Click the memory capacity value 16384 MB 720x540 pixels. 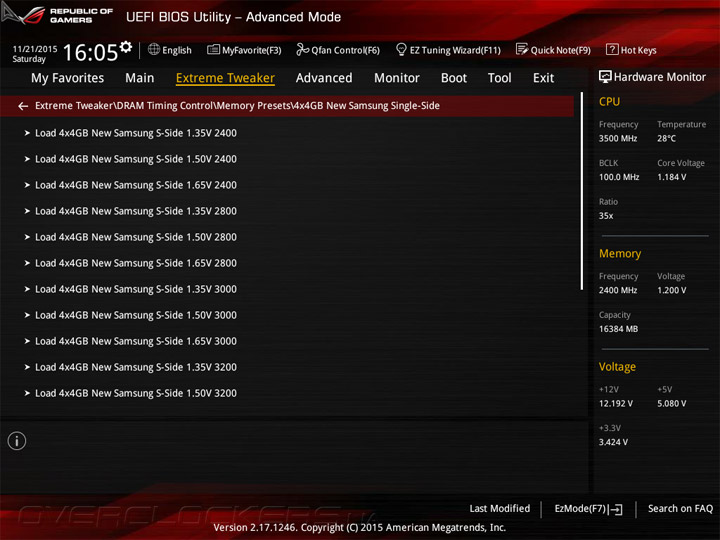coord(618,329)
